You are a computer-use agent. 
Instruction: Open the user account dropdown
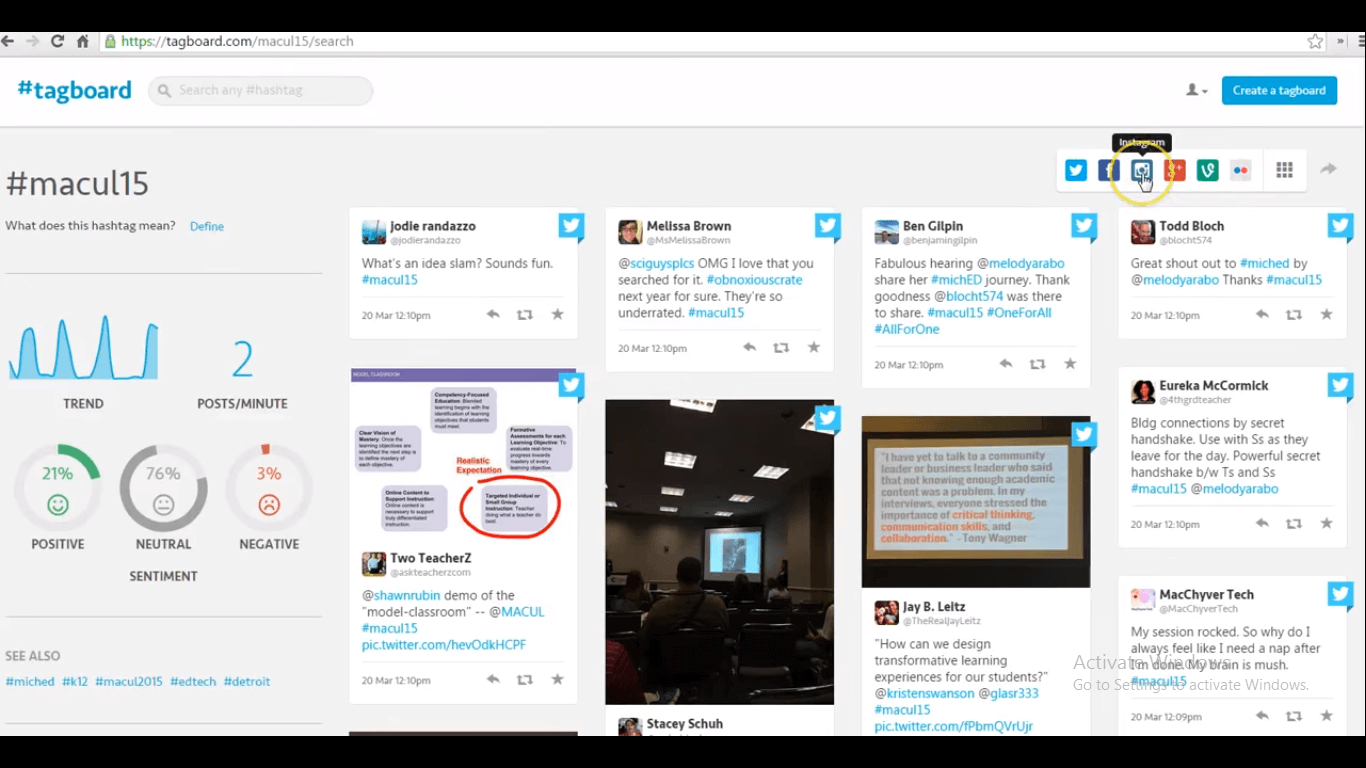tap(1196, 90)
